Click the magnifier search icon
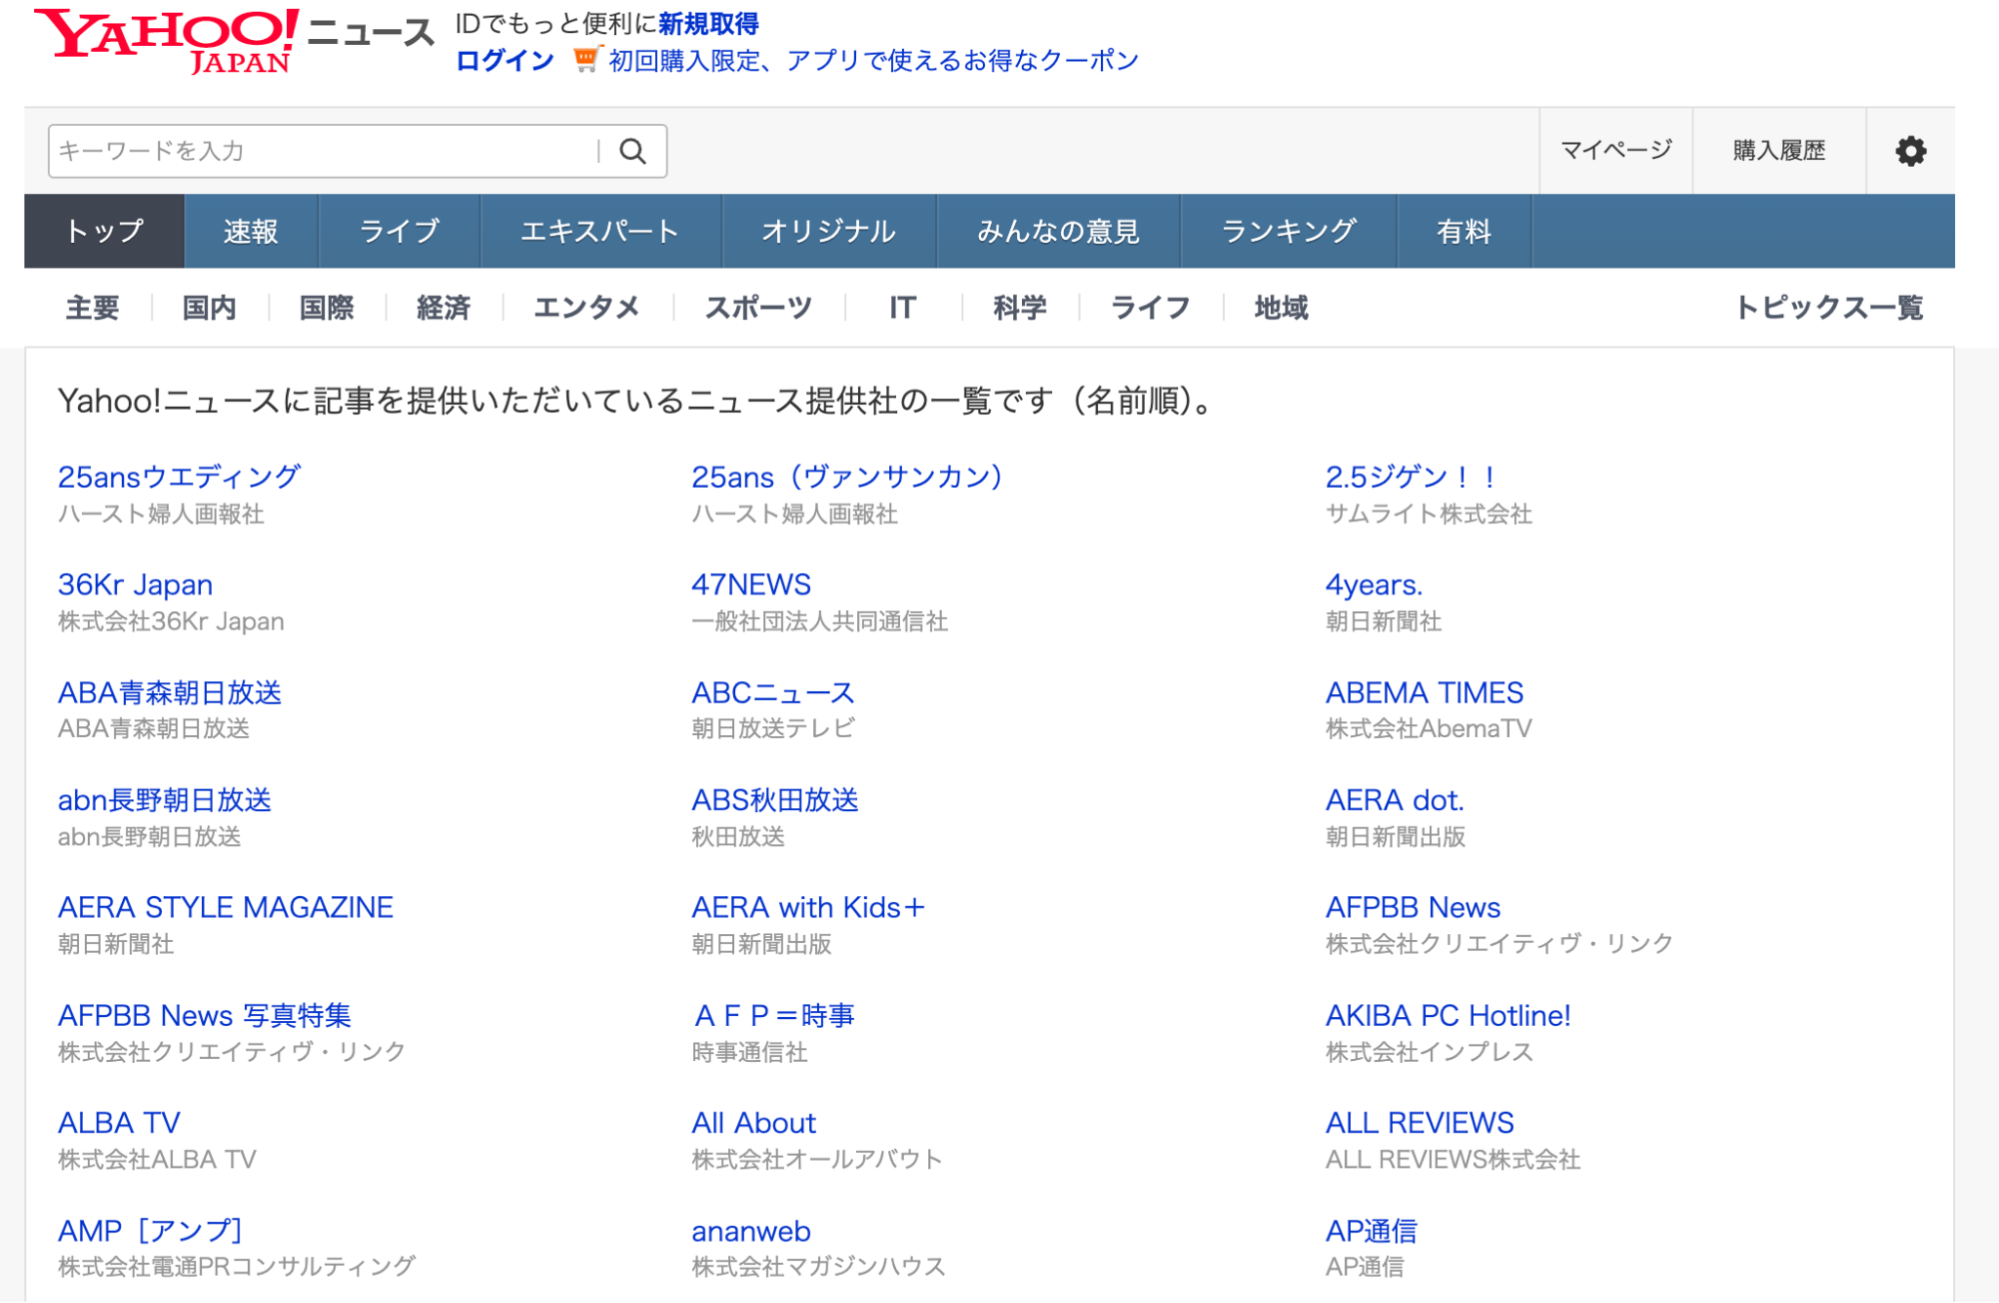This screenshot has width=1999, height=1303. [633, 151]
